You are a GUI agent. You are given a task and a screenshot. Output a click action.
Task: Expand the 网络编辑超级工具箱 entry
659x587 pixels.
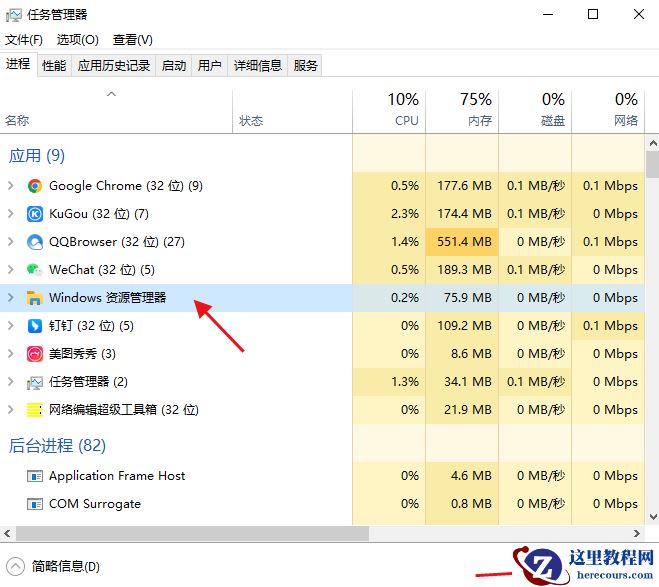(x=11, y=410)
